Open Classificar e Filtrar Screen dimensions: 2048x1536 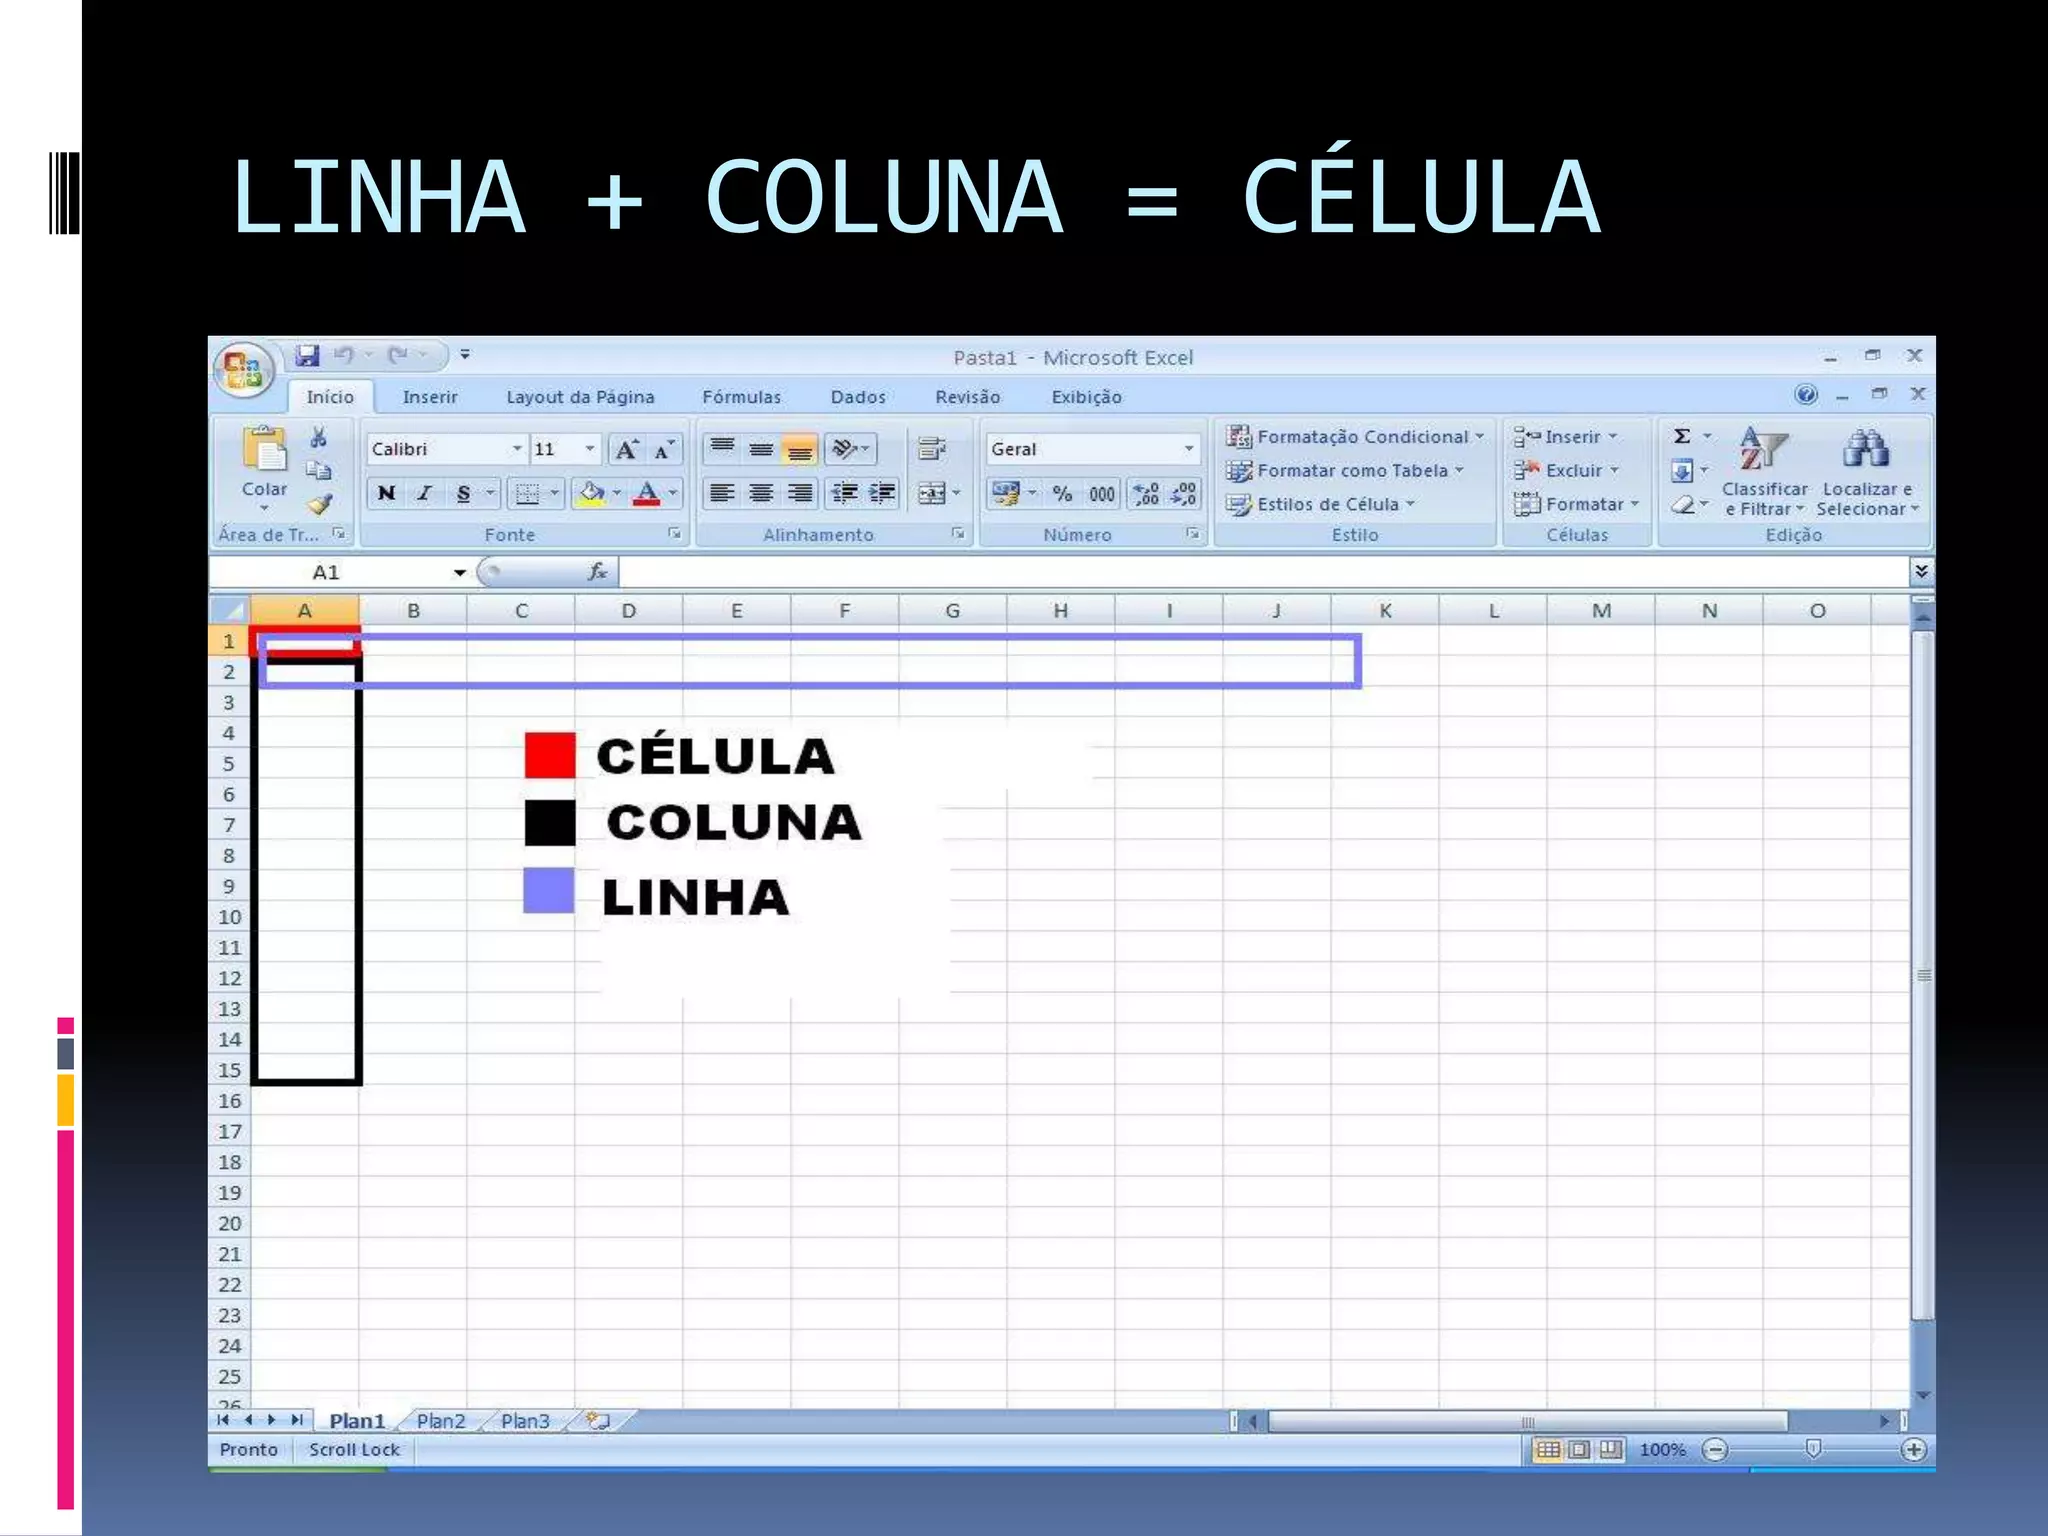click(x=1764, y=472)
